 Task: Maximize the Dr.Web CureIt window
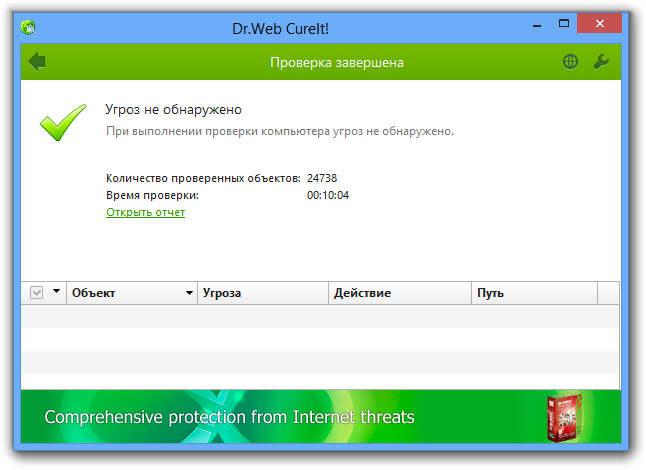tap(564, 23)
